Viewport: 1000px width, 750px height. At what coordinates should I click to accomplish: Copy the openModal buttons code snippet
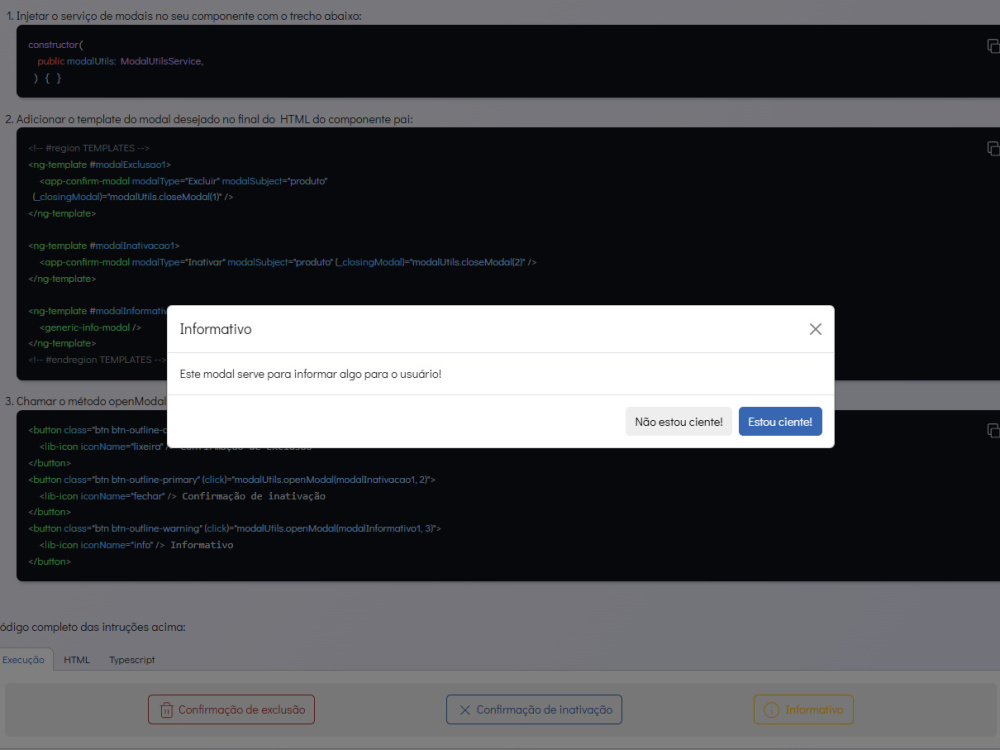click(x=993, y=430)
